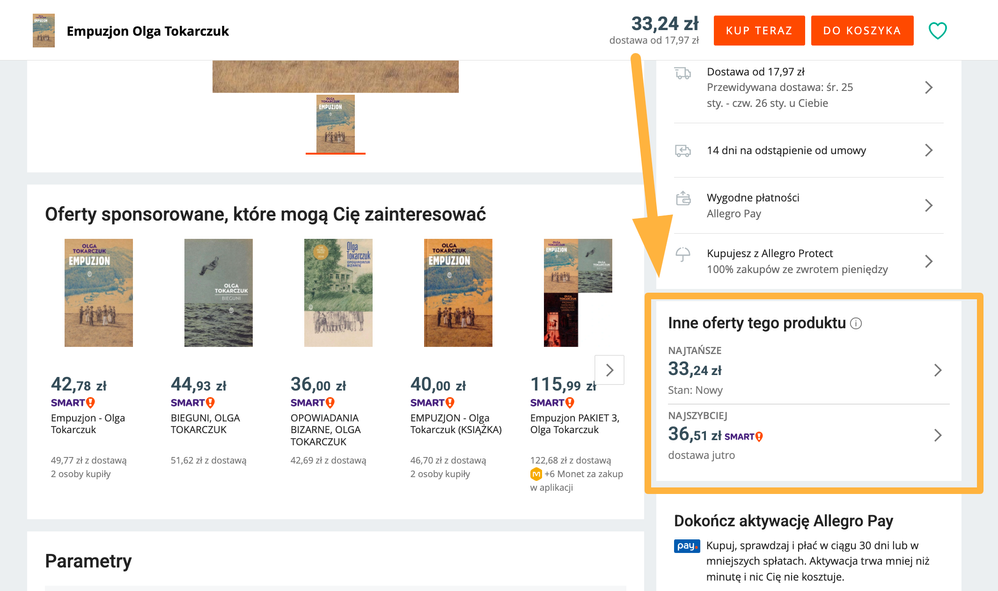Viewport: 998px width, 591px height.
Task: Expand delivery details chevron
Action: coord(929,87)
